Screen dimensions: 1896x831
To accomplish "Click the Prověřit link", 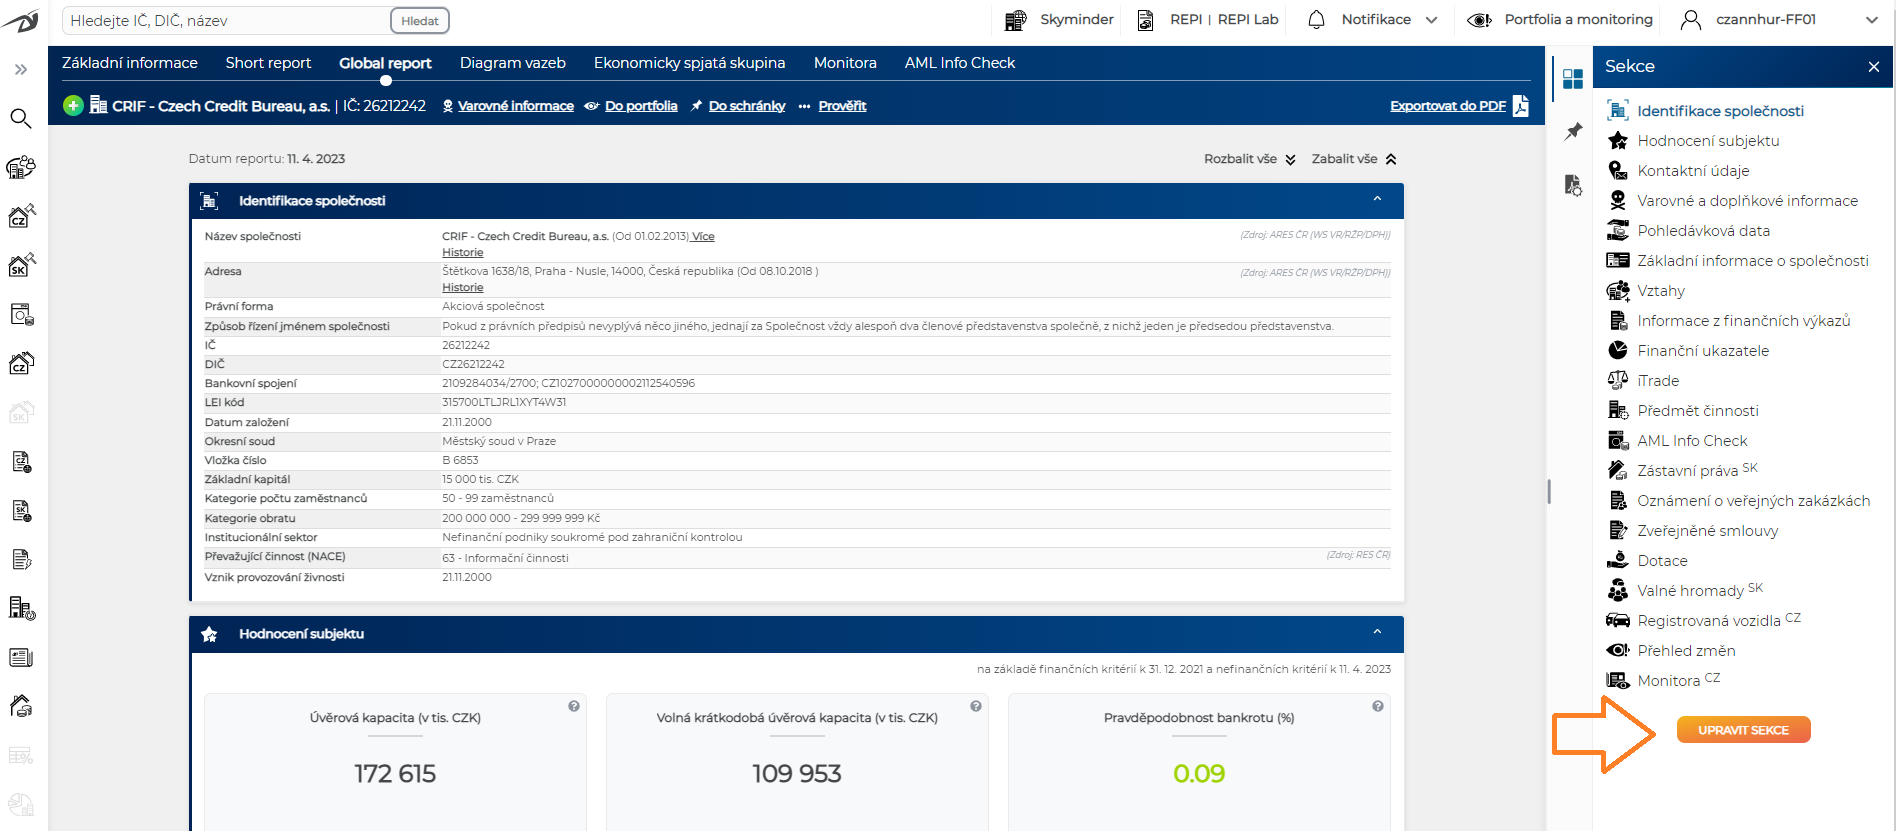I will (842, 106).
